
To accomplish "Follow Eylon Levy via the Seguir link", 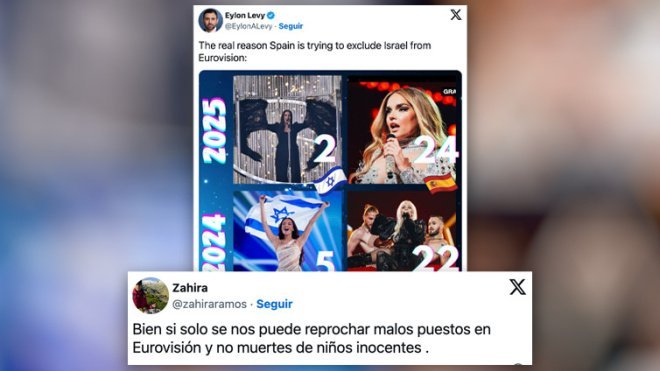I will click(290, 26).
